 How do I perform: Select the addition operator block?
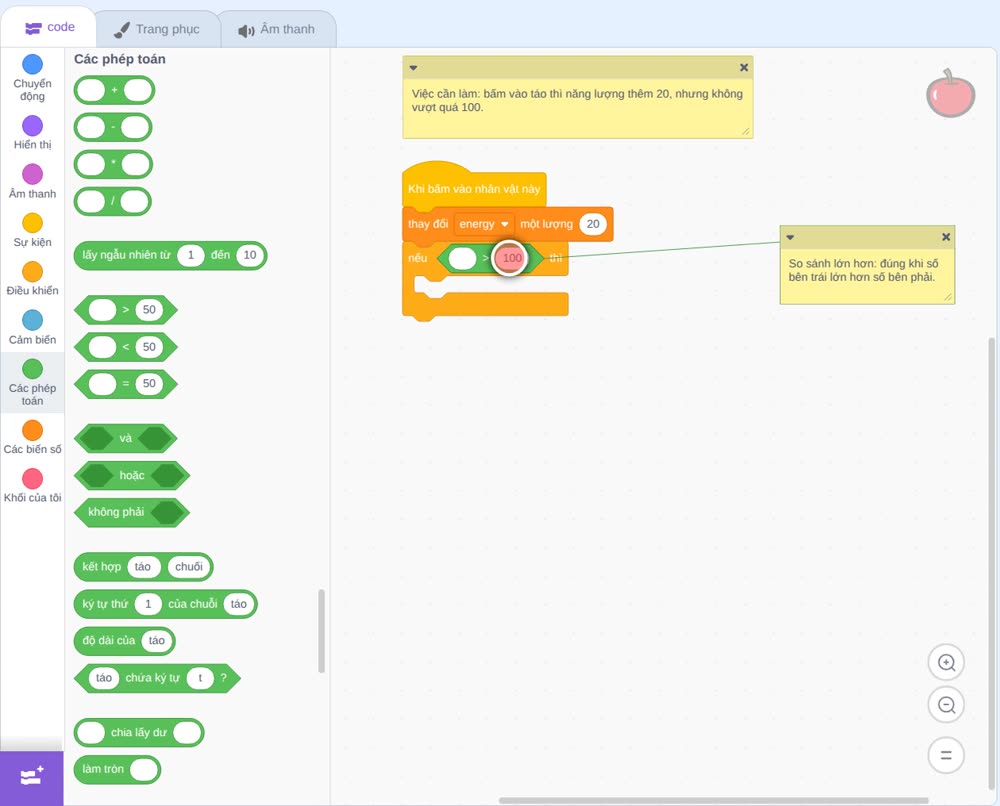[x=114, y=91]
